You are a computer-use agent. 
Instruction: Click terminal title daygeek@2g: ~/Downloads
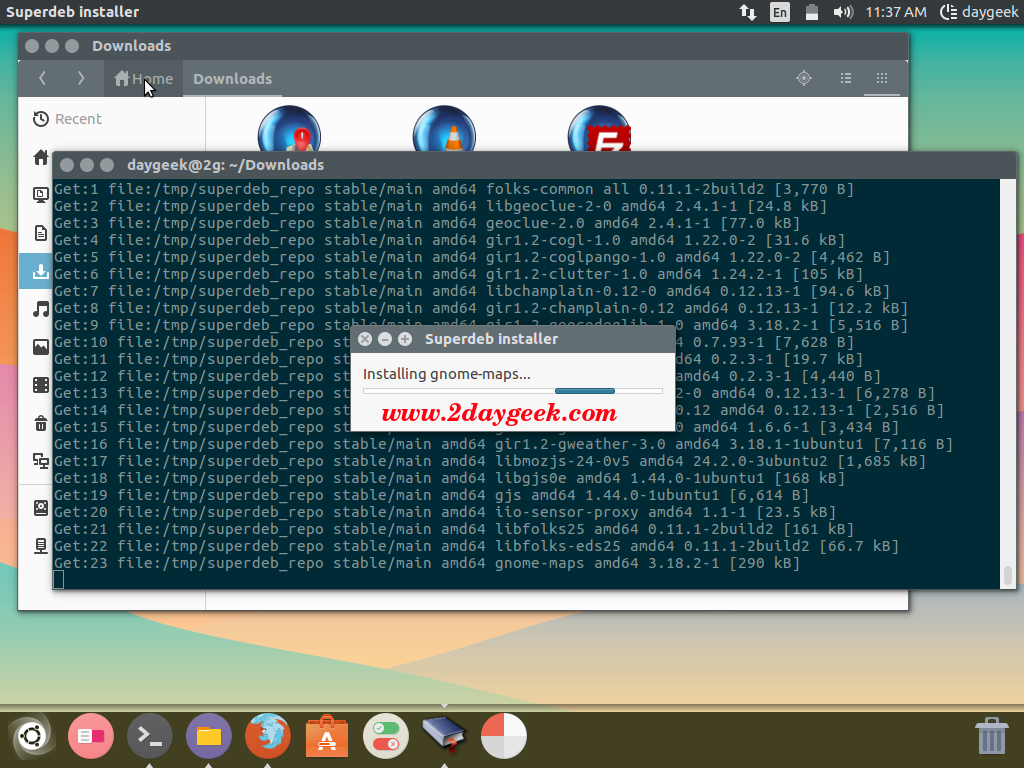(x=225, y=165)
